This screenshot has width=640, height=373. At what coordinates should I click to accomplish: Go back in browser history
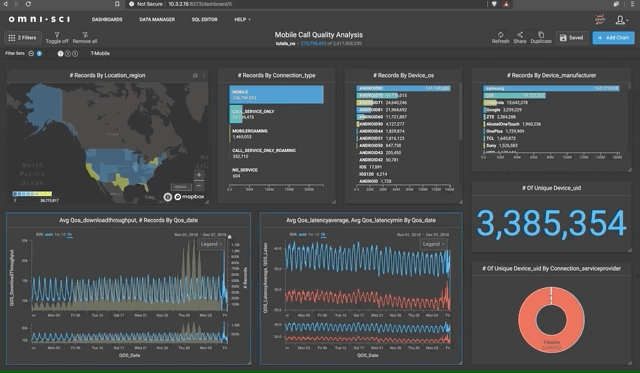point(6,4)
